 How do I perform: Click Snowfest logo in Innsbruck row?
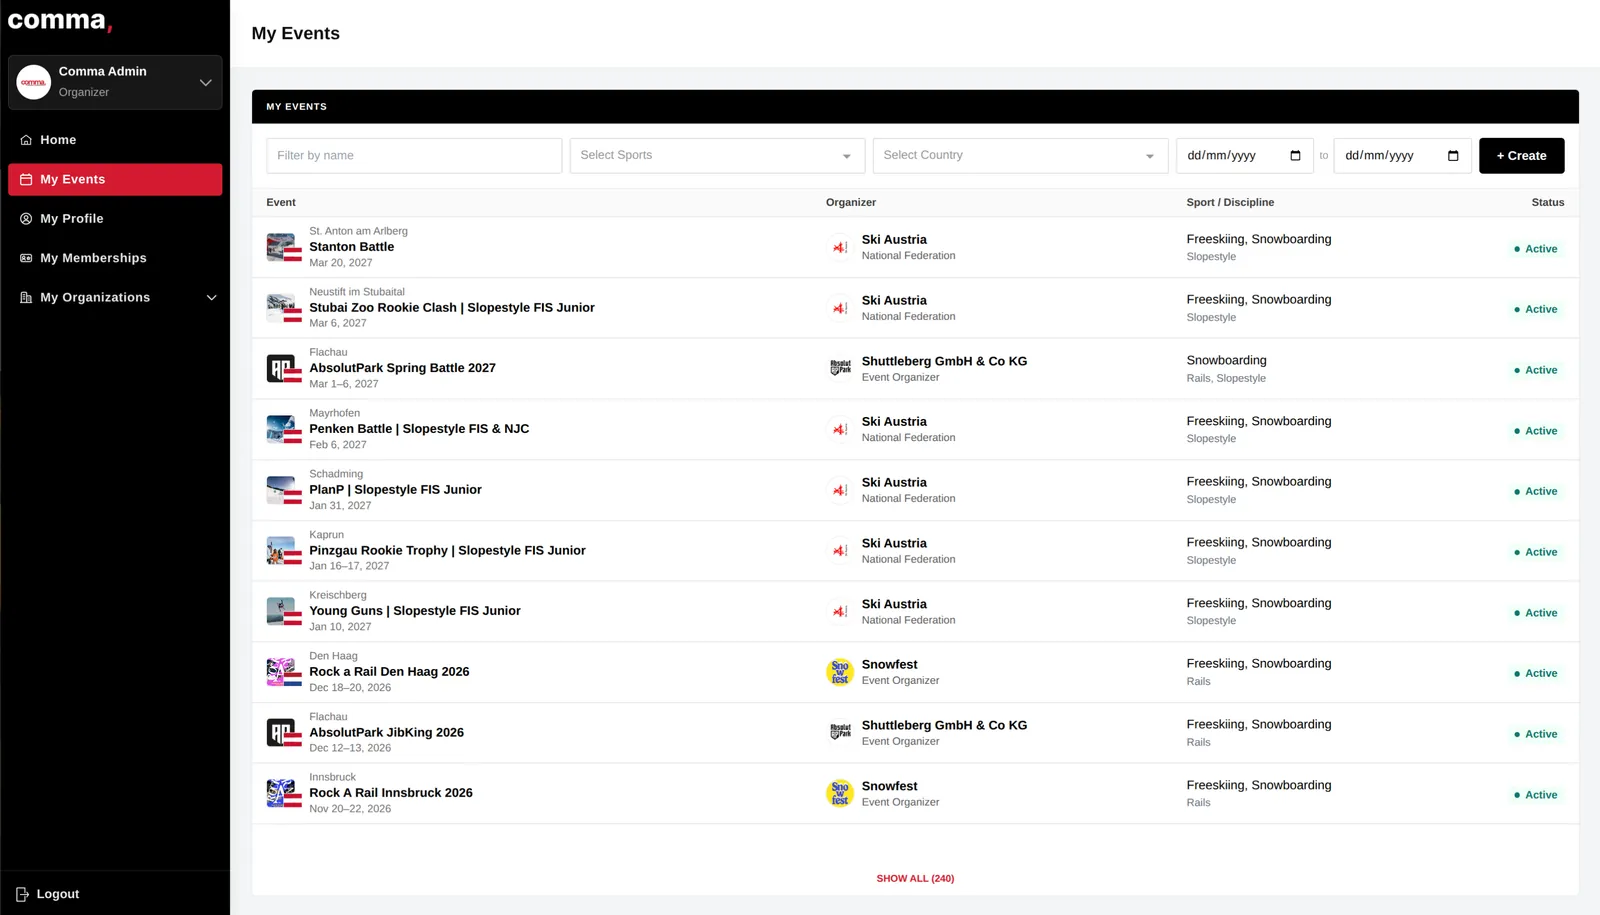tap(840, 793)
